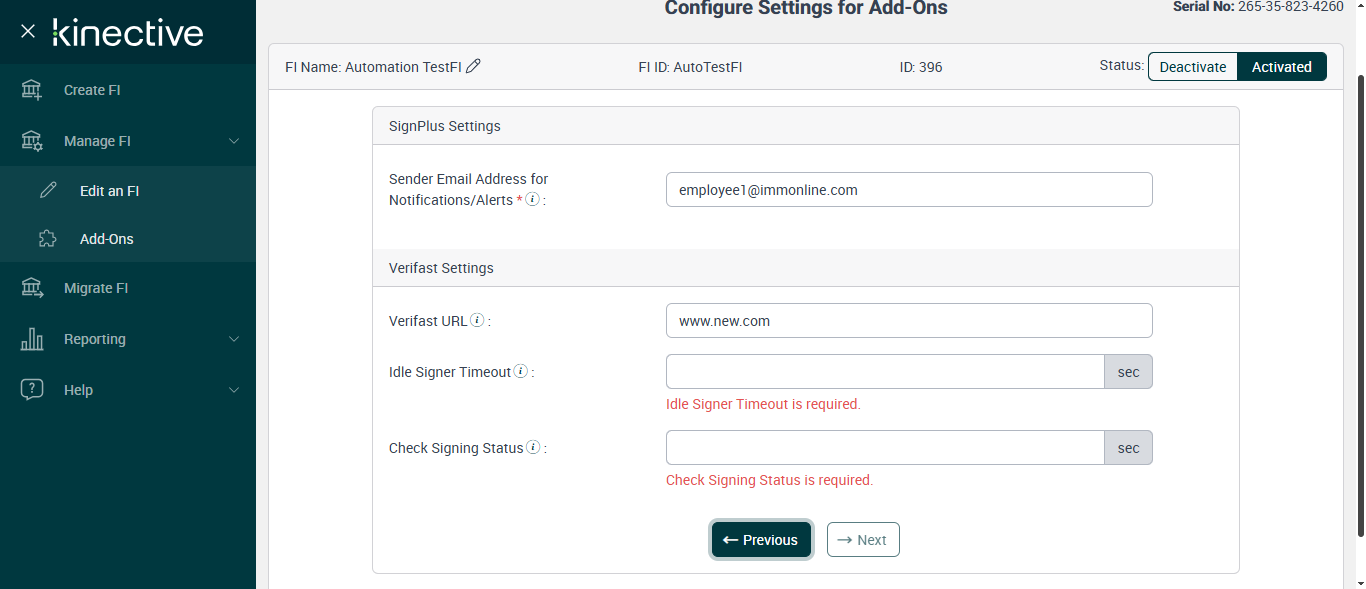This screenshot has width=1366, height=589.
Task: Expand the Reporting menu chevron
Action: point(234,339)
